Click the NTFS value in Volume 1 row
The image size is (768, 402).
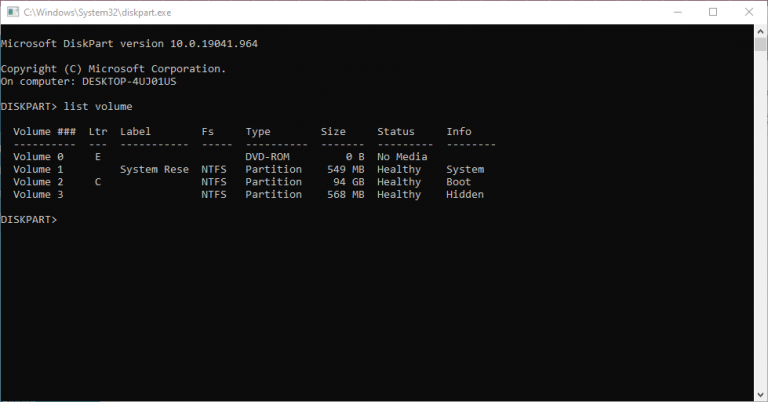pyautogui.click(x=214, y=169)
